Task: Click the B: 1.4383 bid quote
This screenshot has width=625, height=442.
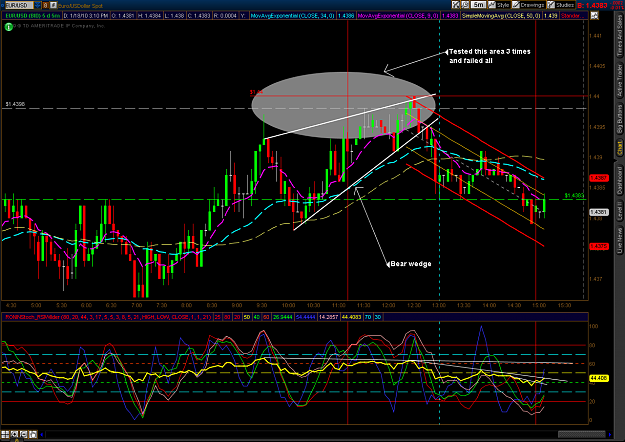Action: (x=592, y=5)
